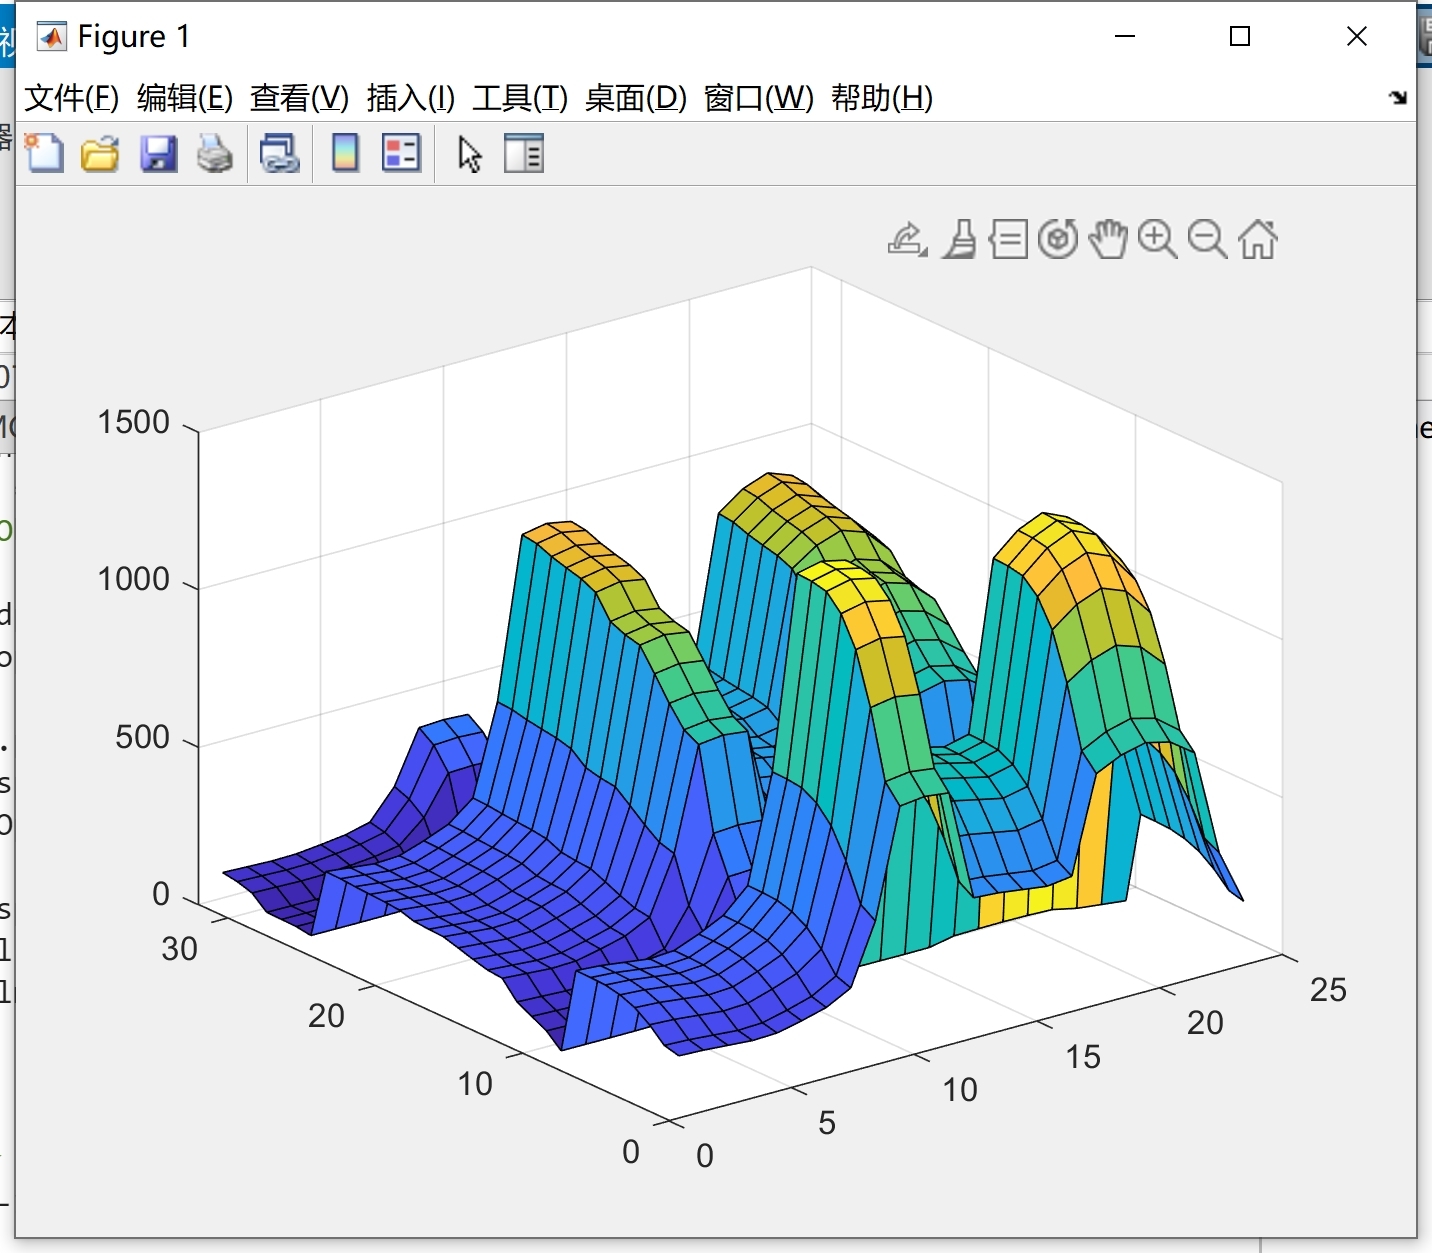The height and width of the screenshot is (1253, 1432).
Task: Click the 500 z-axis tick label
Action: coord(143,737)
